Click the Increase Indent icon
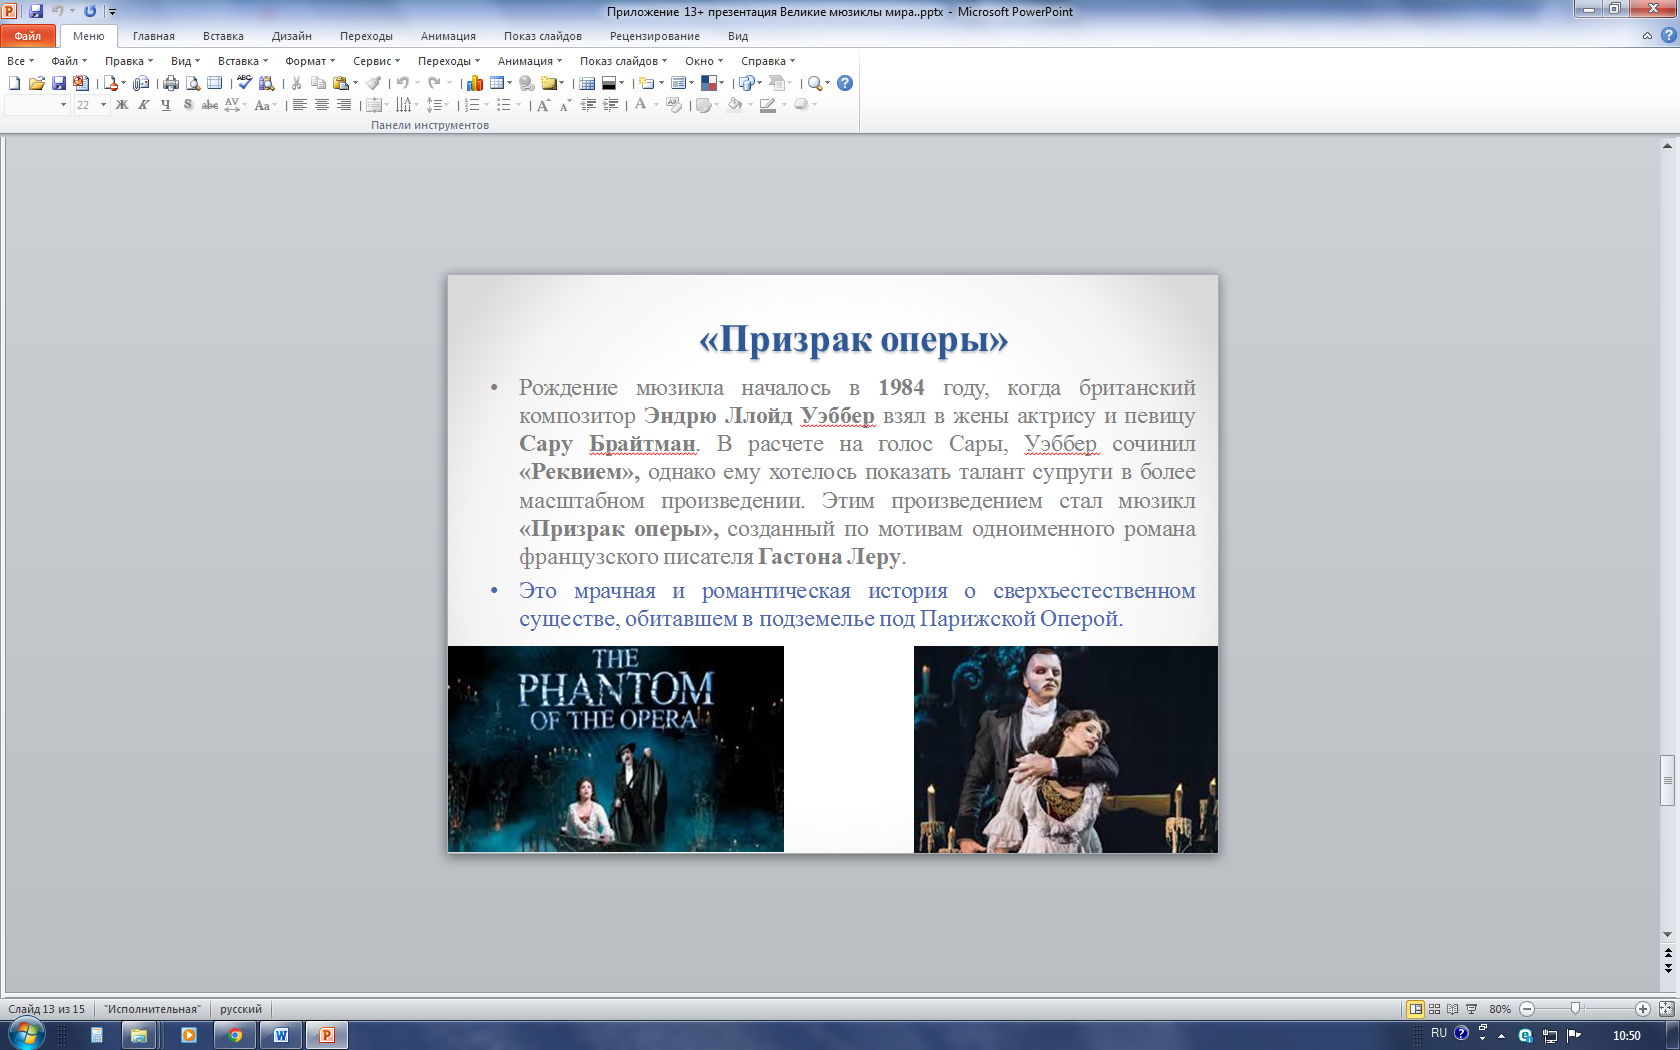This screenshot has width=1680, height=1050. tap(610, 105)
